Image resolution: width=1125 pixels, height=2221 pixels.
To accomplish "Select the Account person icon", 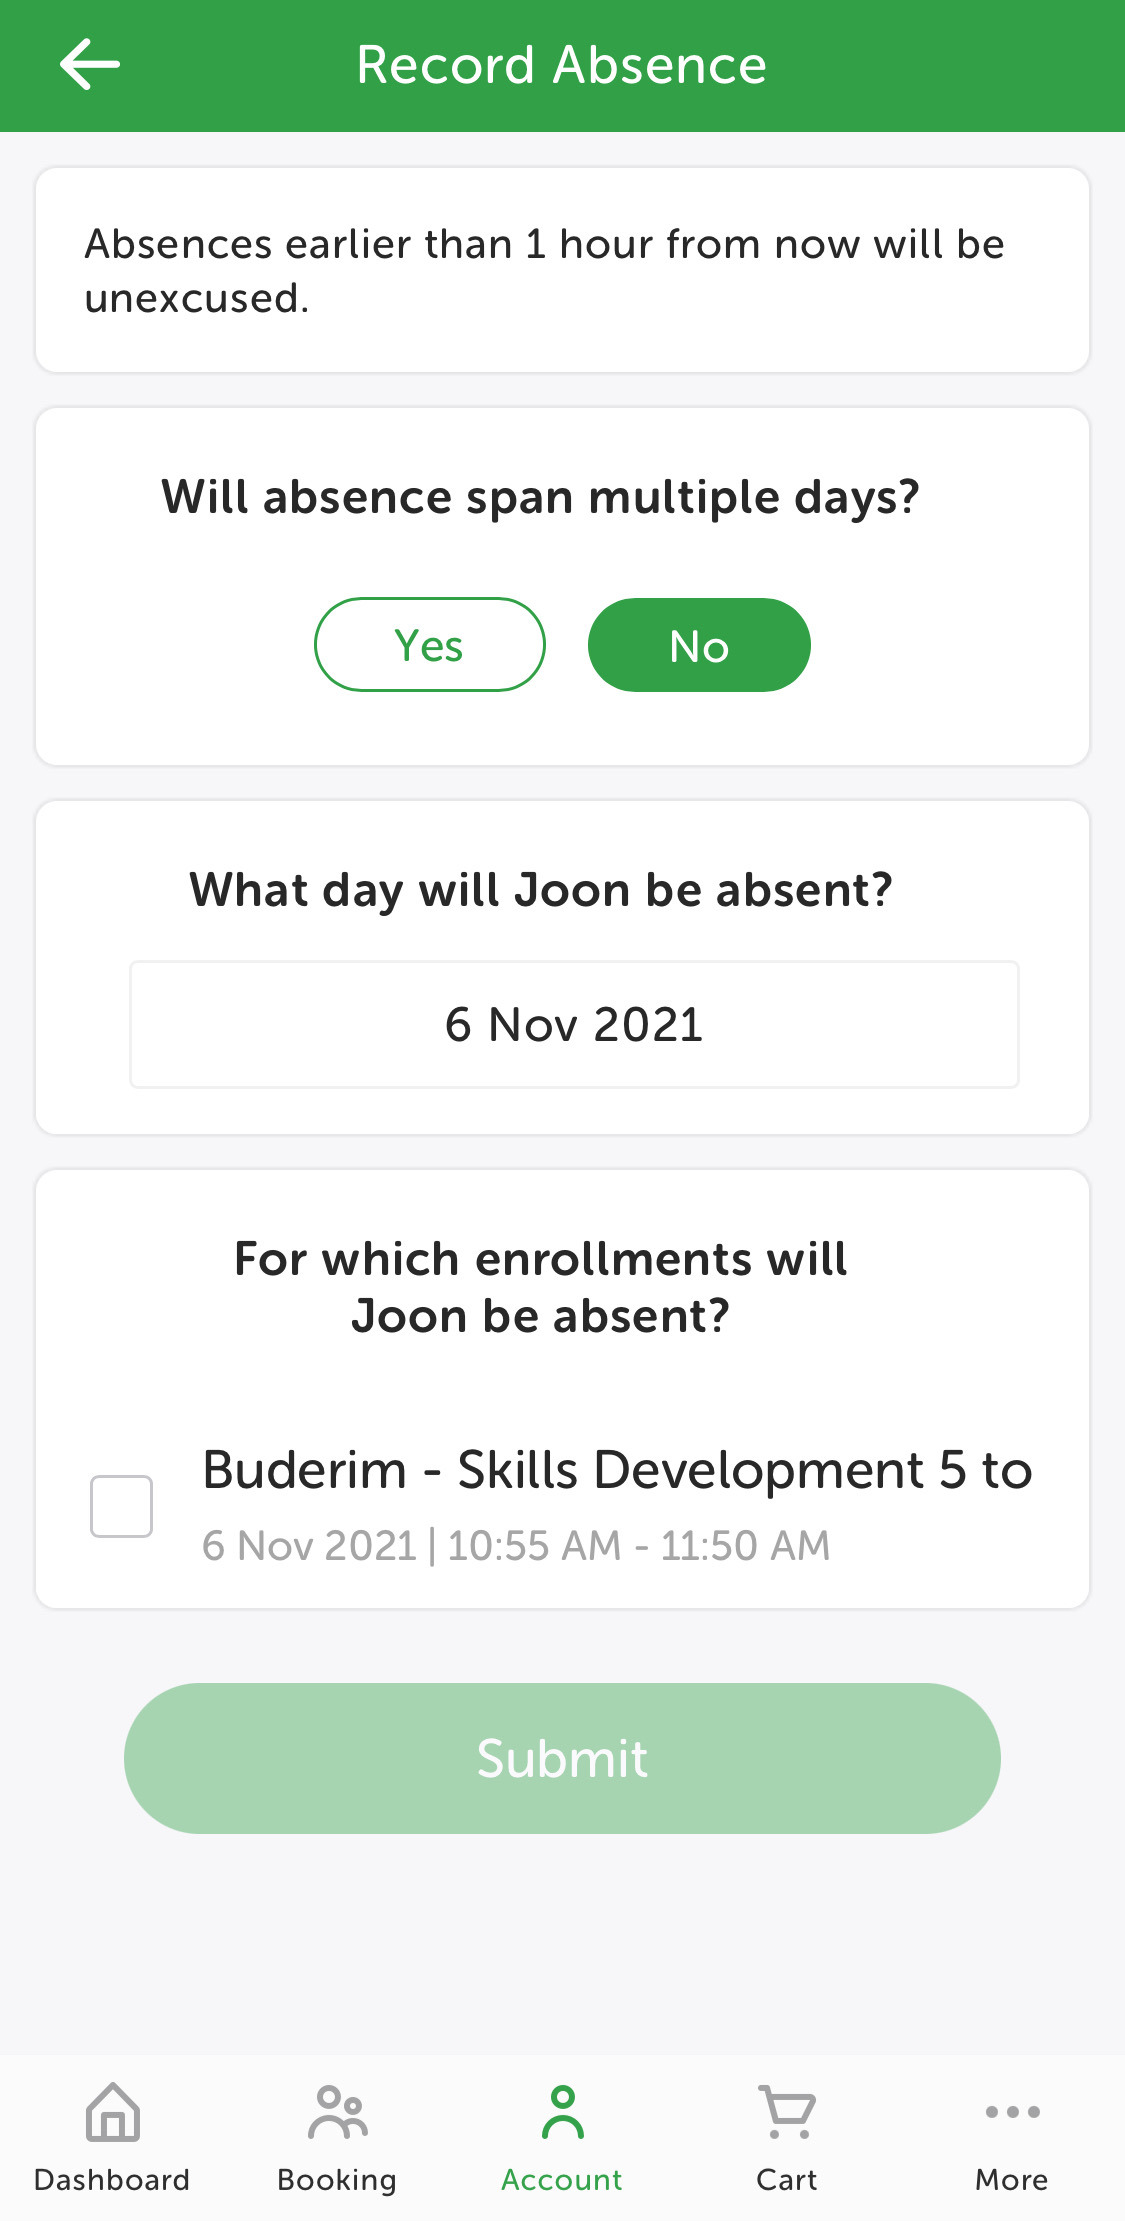I will click(562, 2111).
